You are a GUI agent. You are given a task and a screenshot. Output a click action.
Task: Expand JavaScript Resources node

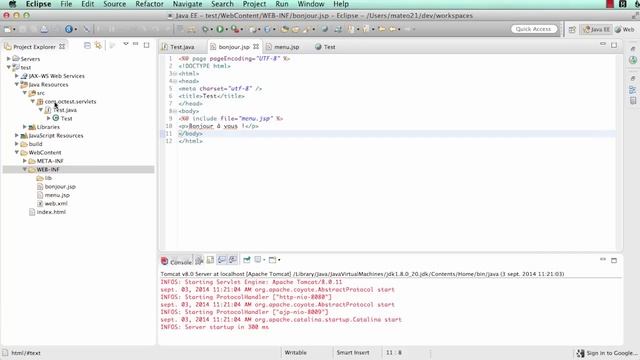click(17, 136)
